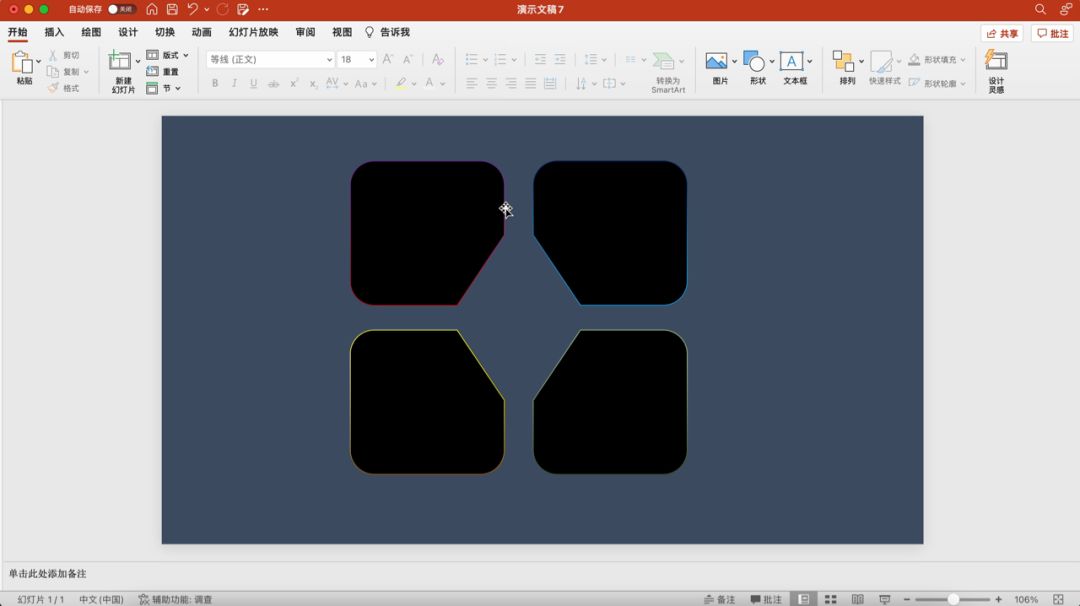The height and width of the screenshot is (606, 1080).
Task: Click the Copy icon
Action: click(x=53, y=72)
